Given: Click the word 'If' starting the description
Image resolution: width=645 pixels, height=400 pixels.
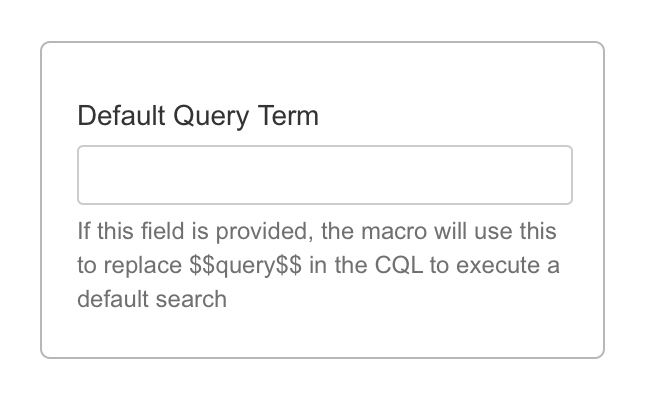Looking at the screenshot, I should click(x=84, y=232).
